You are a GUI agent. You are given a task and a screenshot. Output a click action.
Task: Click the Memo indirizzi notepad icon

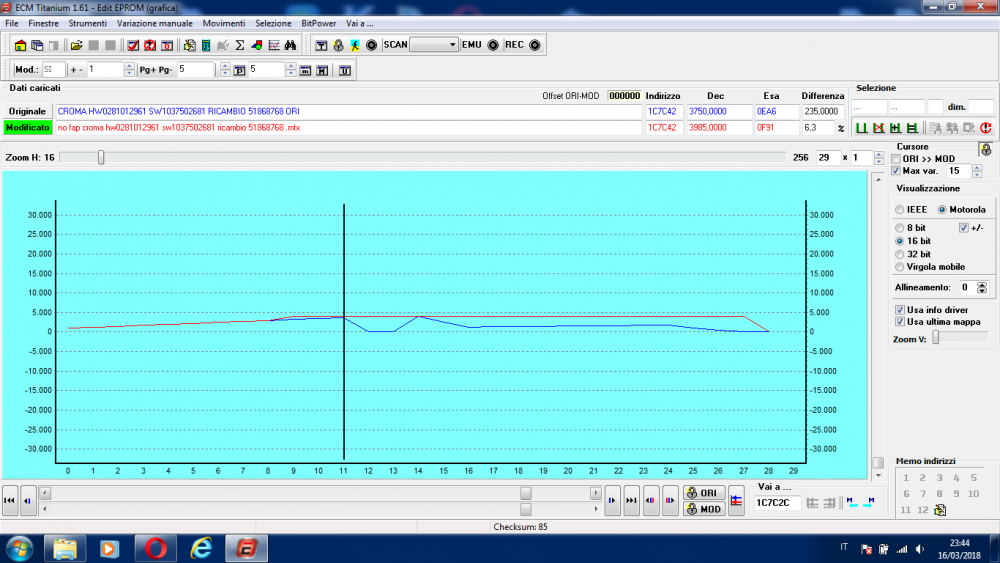tap(940, 510)
